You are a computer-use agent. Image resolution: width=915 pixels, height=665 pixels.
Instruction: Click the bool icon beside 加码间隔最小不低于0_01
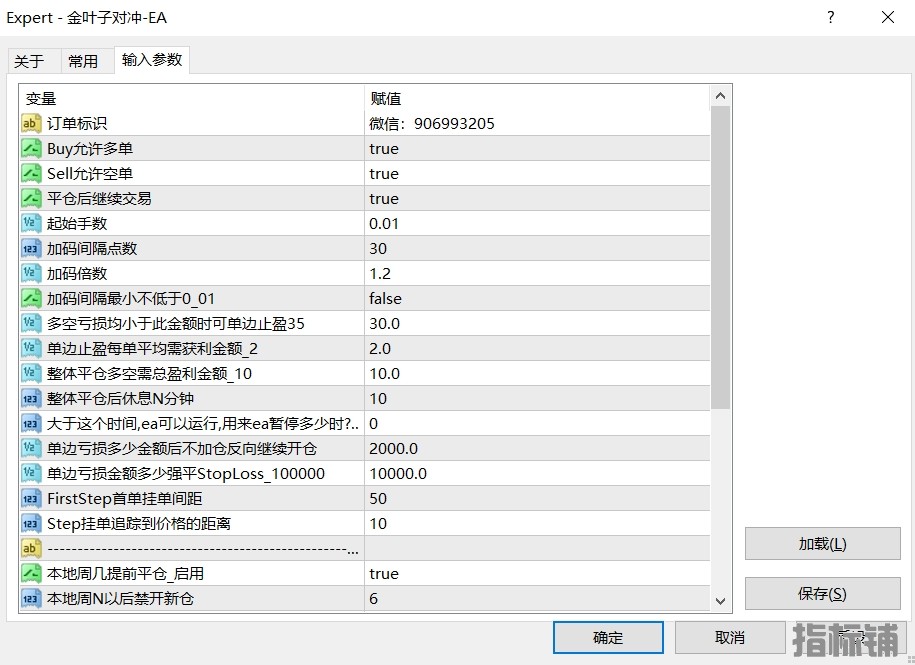pyautogui.click(x=31, y=299)
